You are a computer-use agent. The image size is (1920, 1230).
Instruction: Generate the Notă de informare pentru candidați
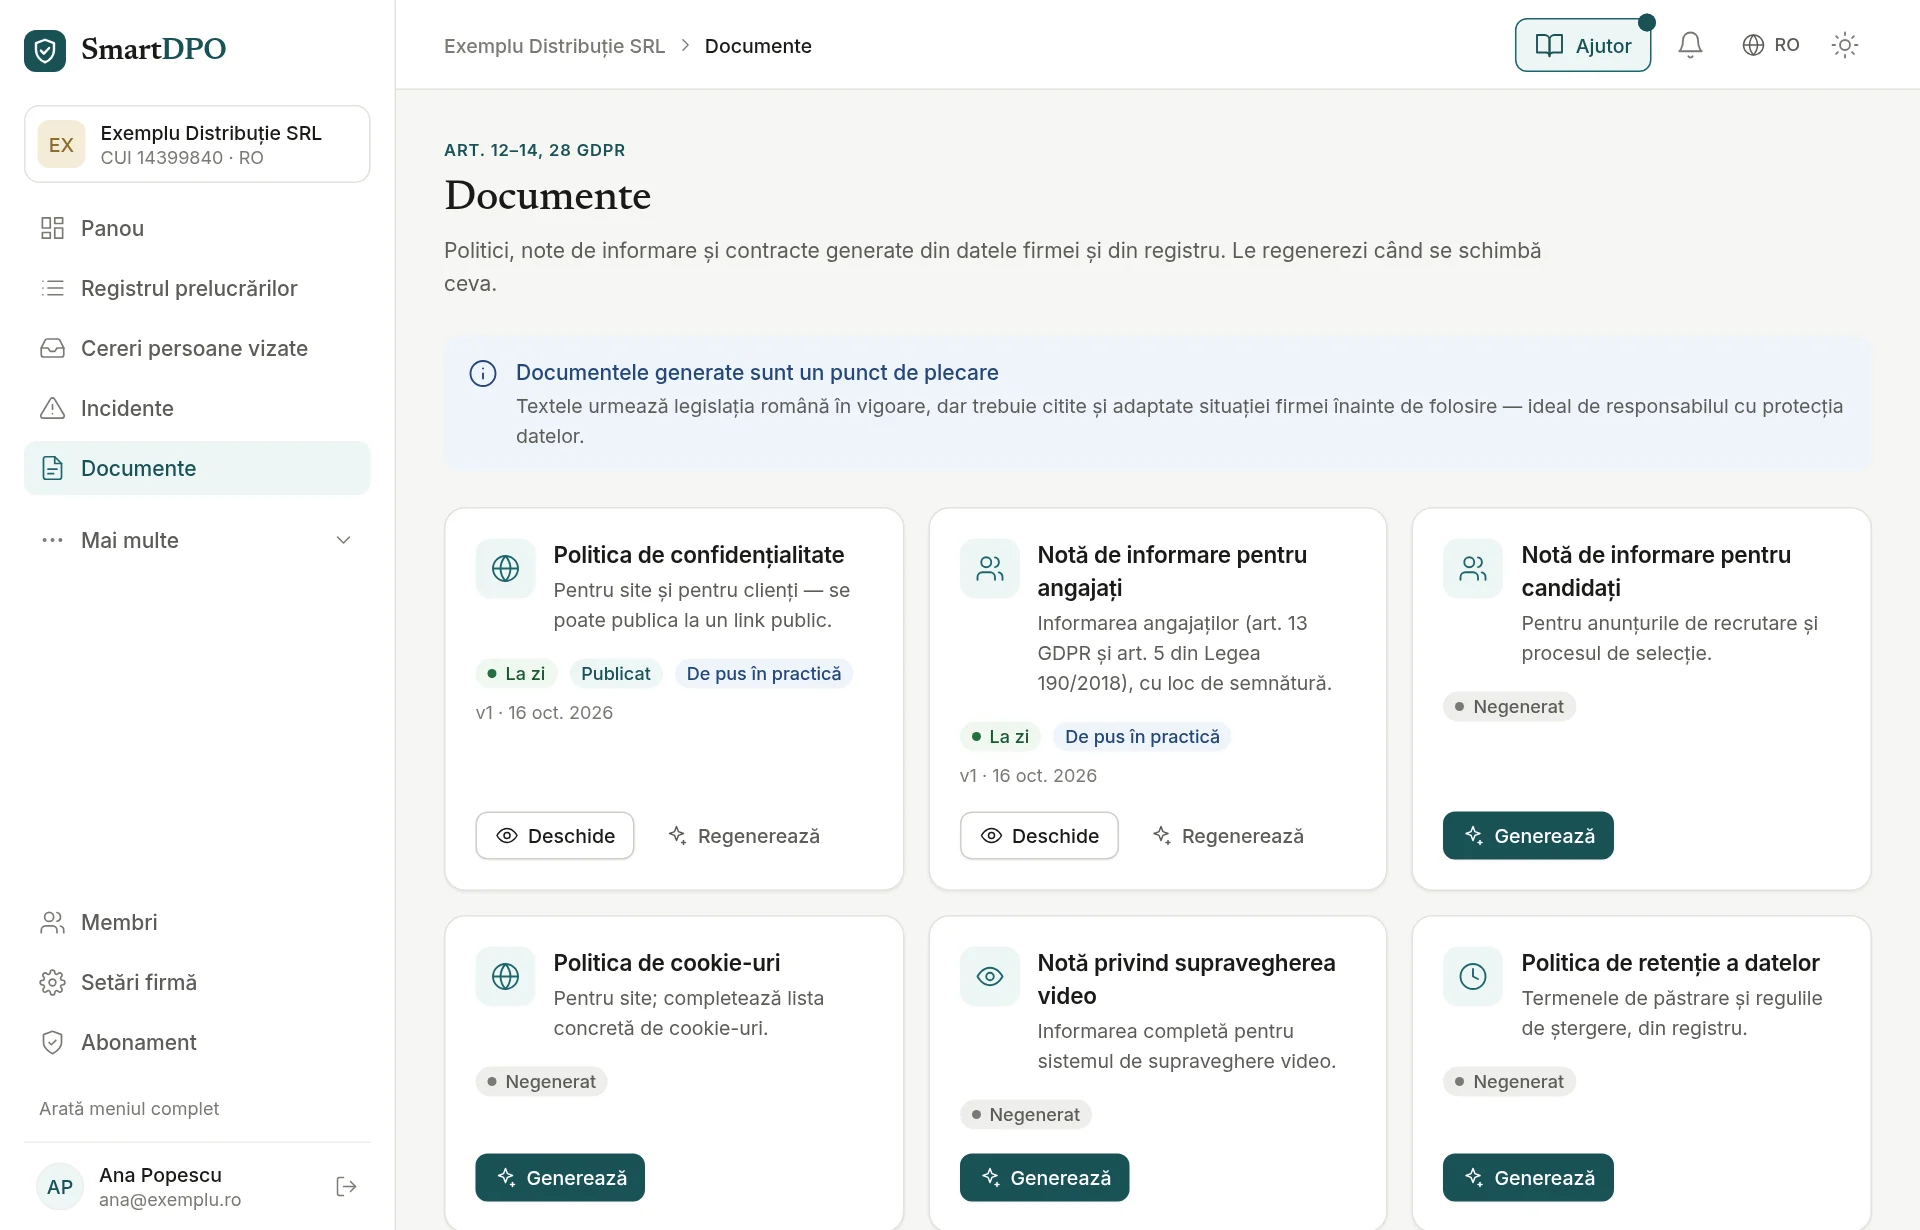(1528, 835)
